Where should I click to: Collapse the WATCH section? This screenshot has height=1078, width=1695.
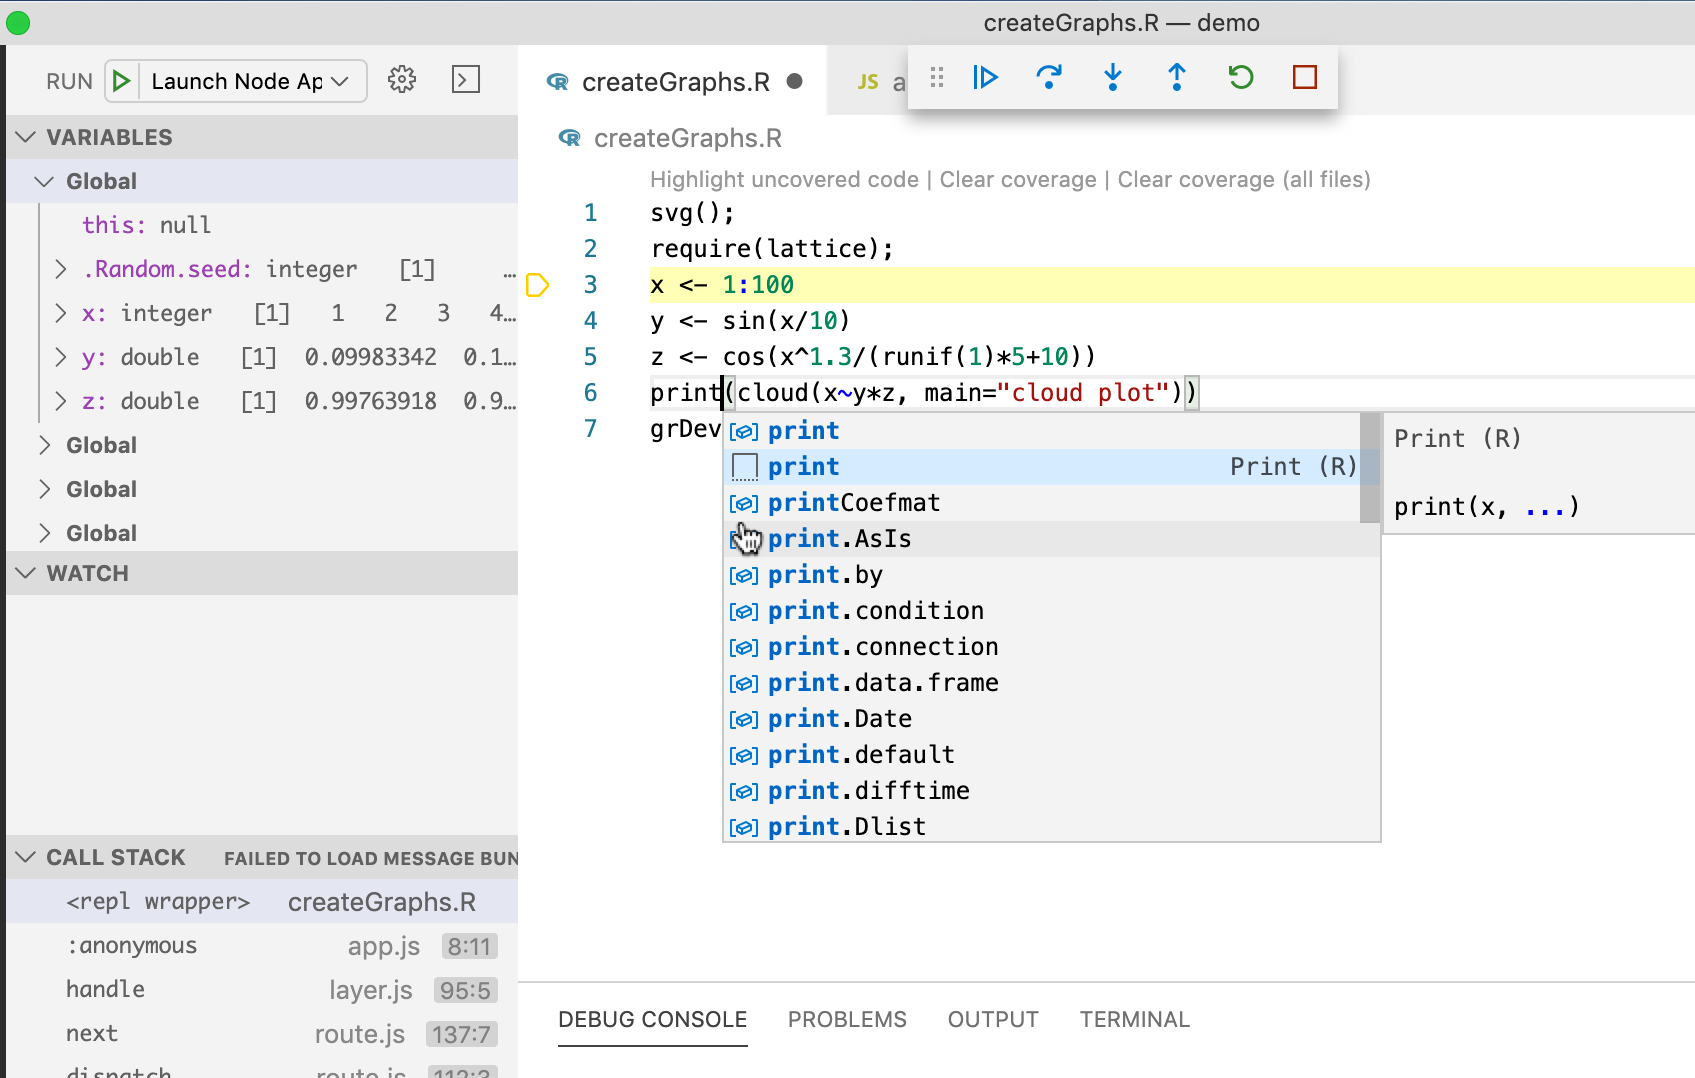coord(27,573)
